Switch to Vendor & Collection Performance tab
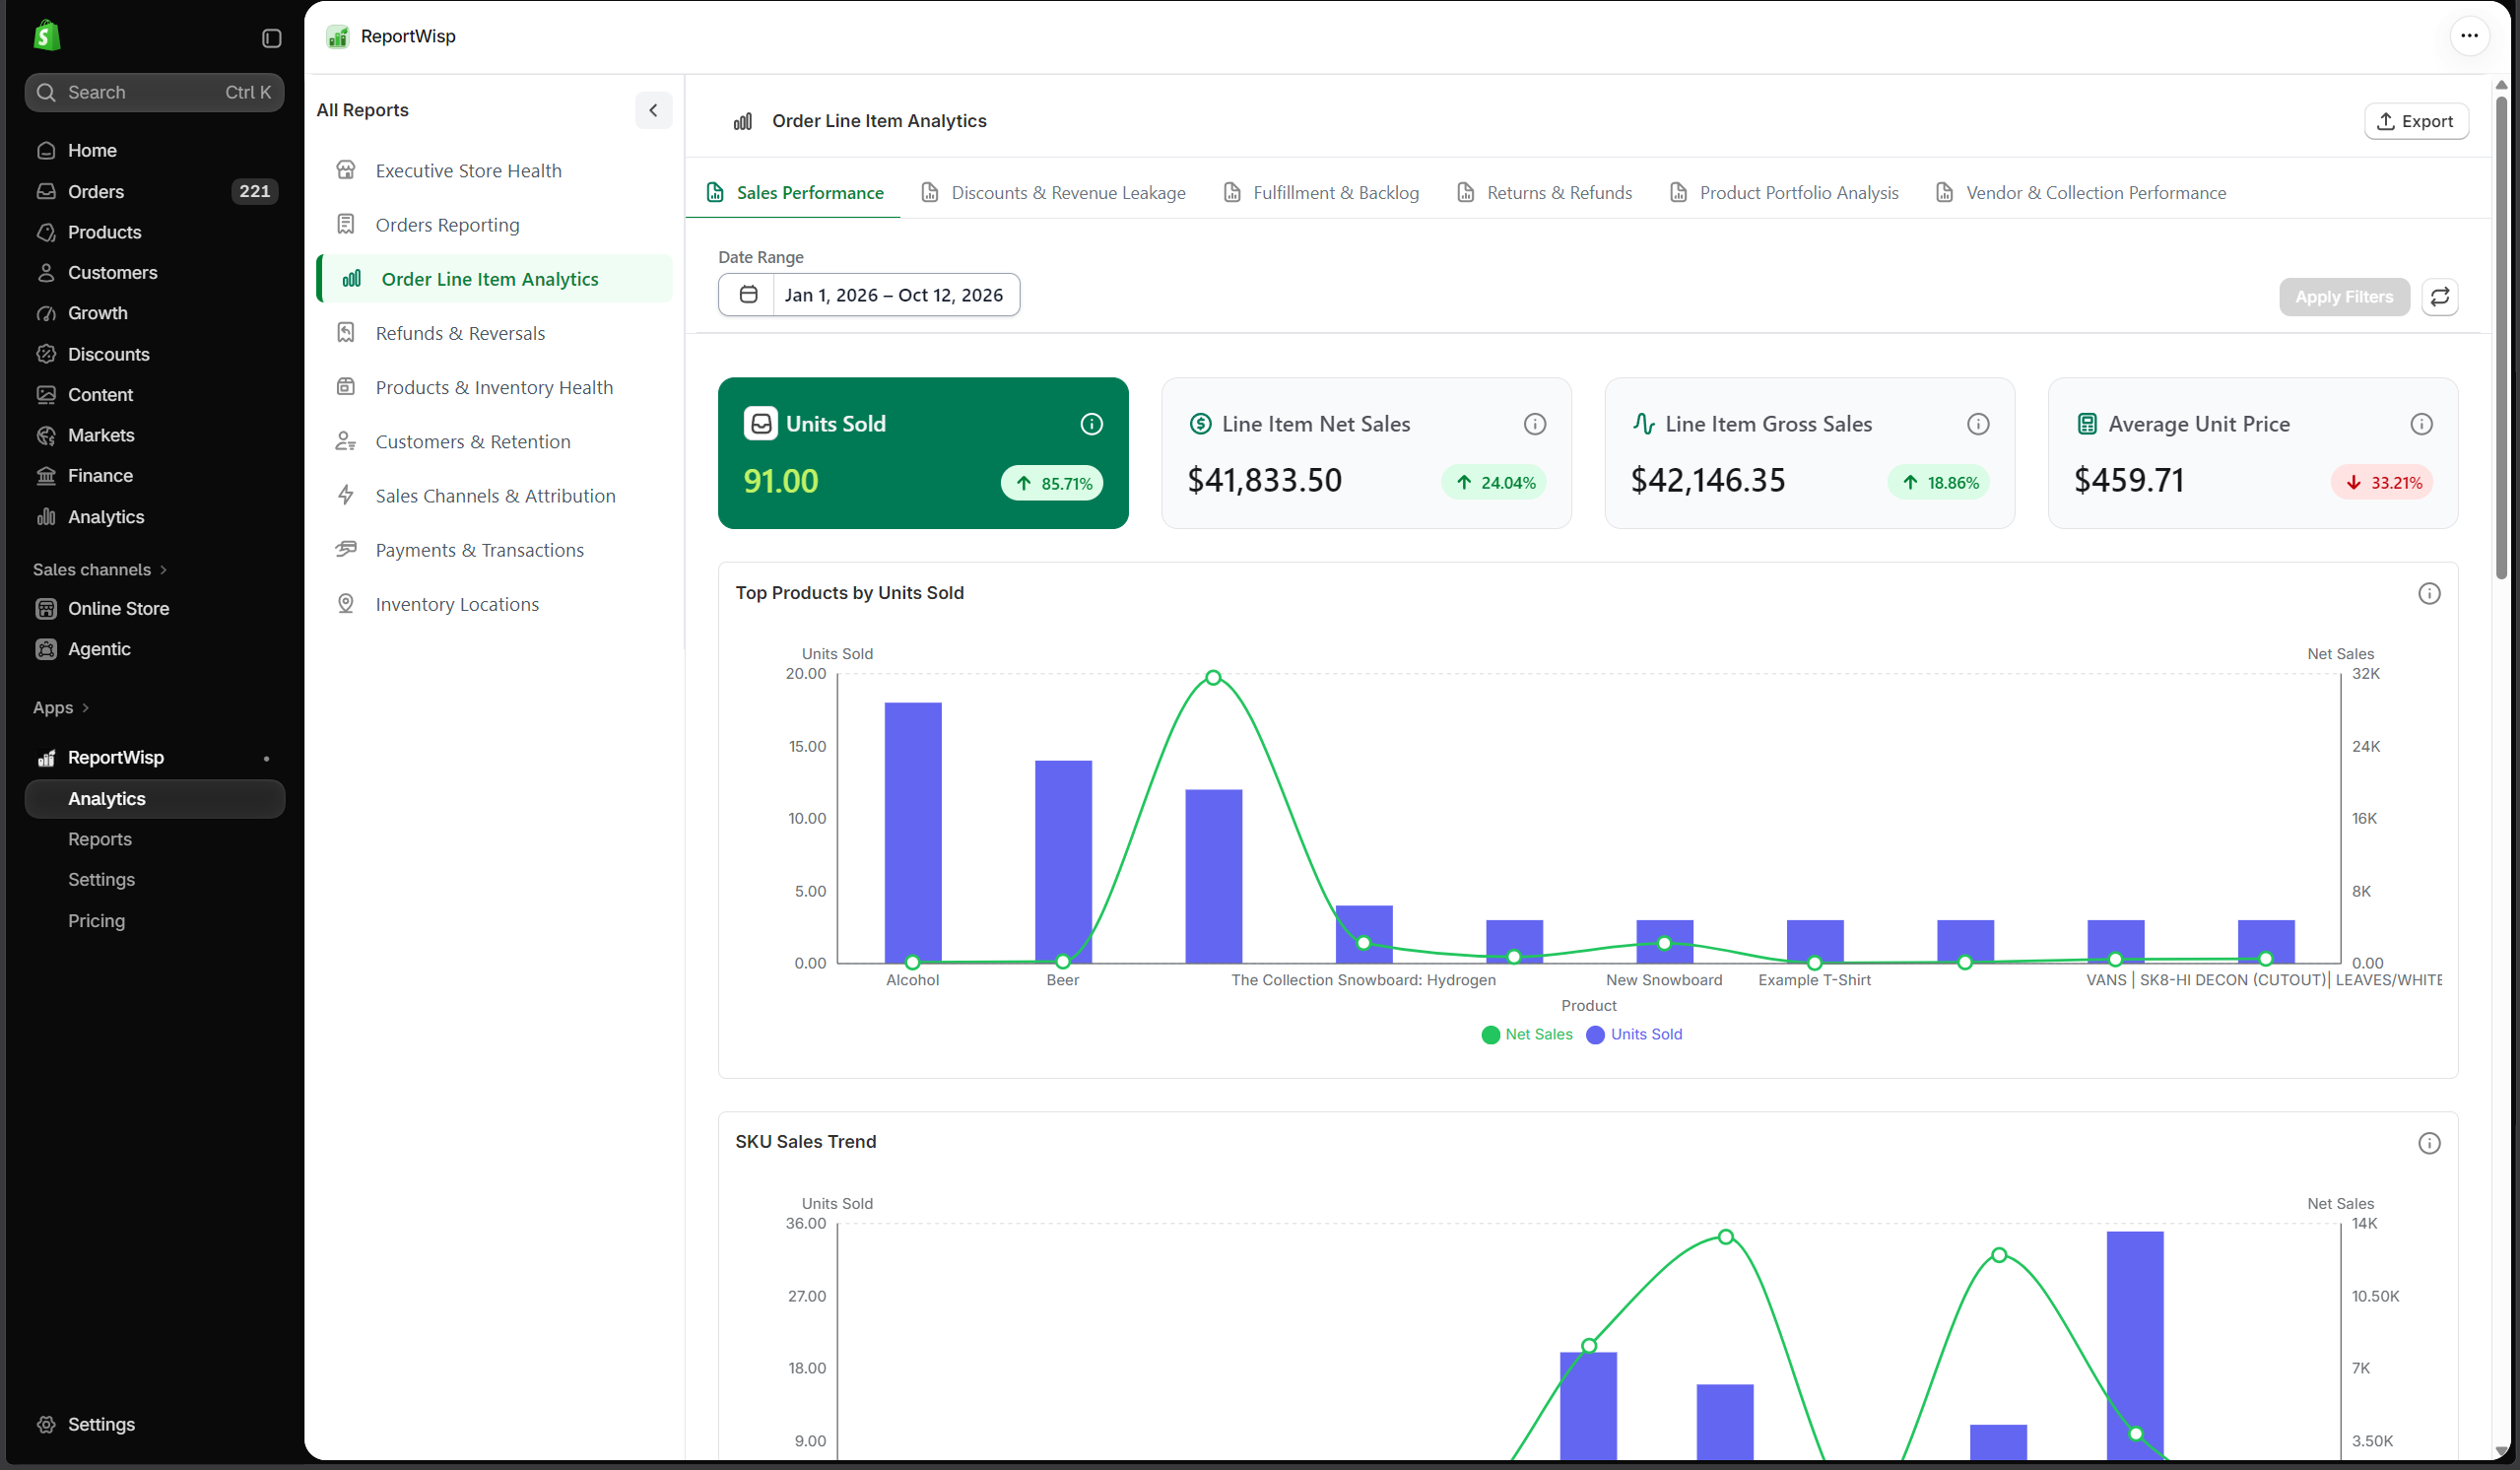The width and height of the screenshot is (2520, 1470). (x=2081, y=192)
